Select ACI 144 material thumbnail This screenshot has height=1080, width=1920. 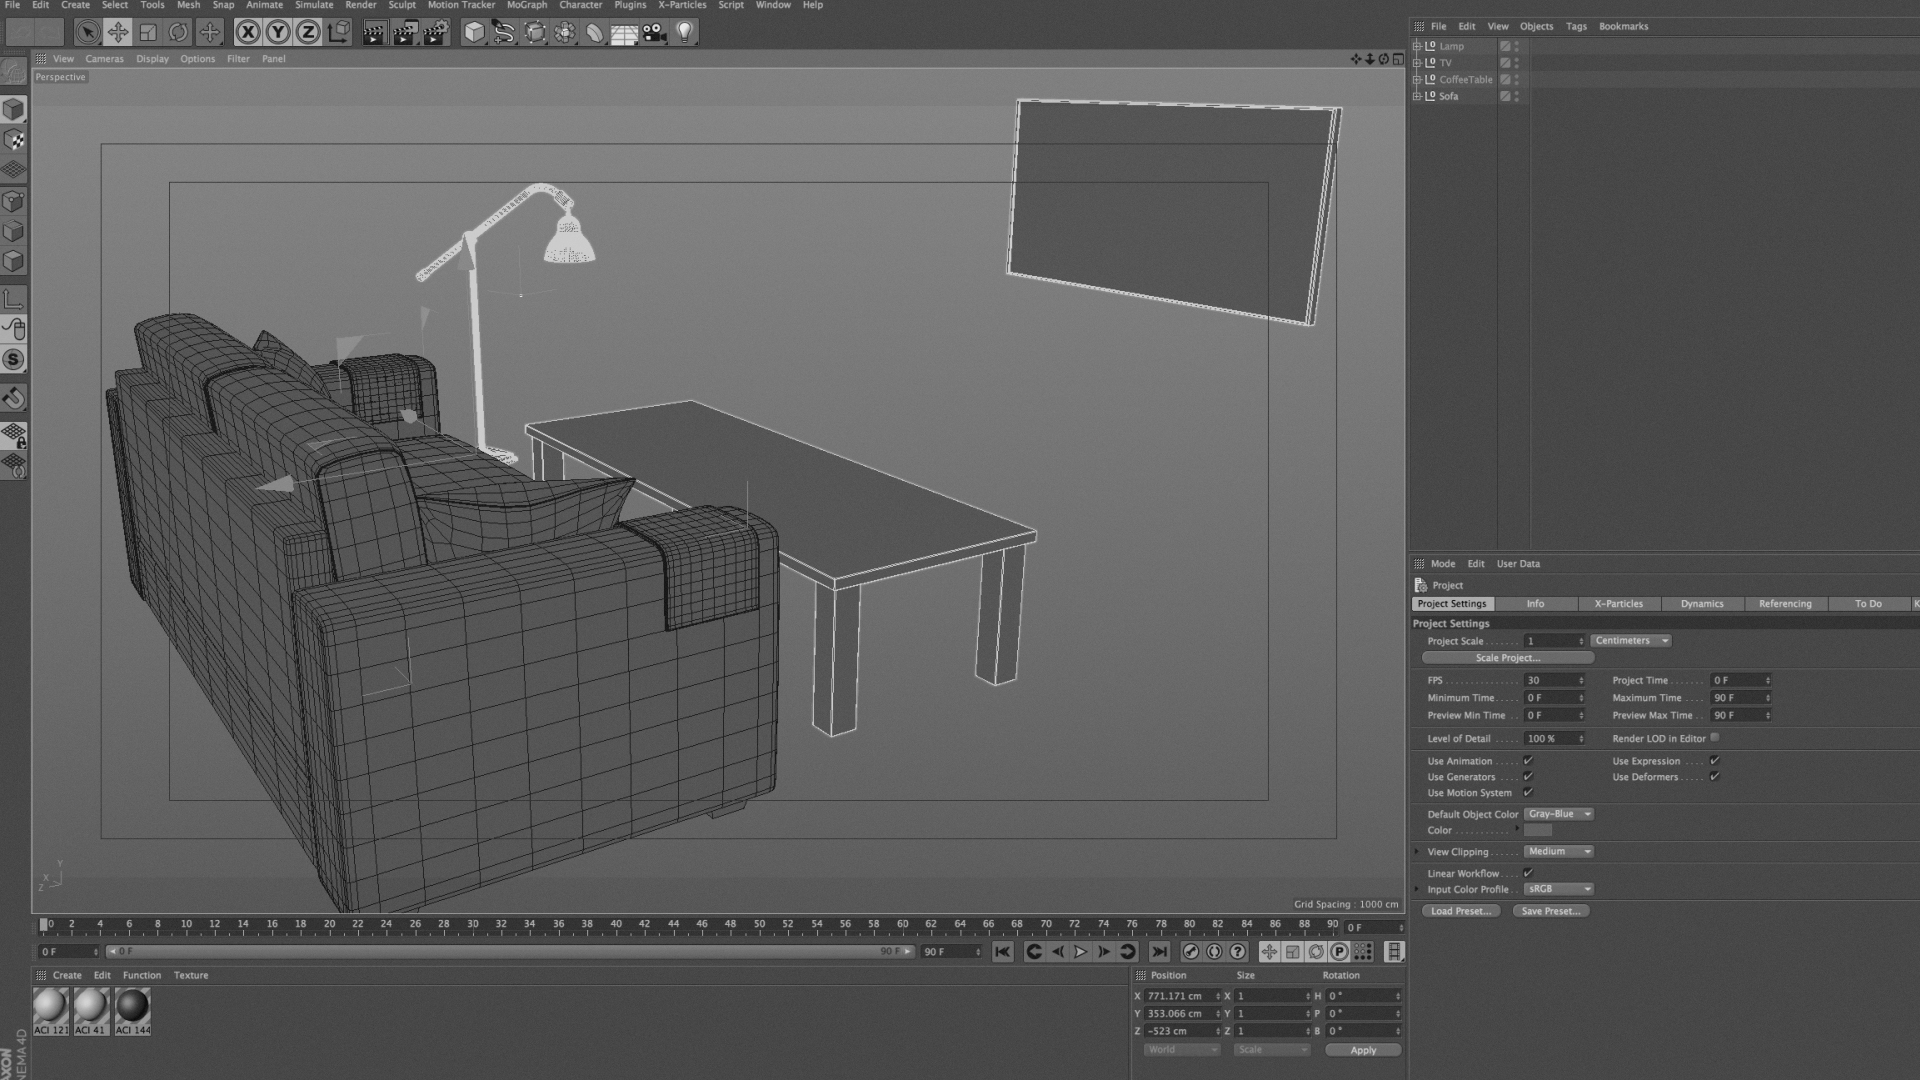(x=132, y=1011)
